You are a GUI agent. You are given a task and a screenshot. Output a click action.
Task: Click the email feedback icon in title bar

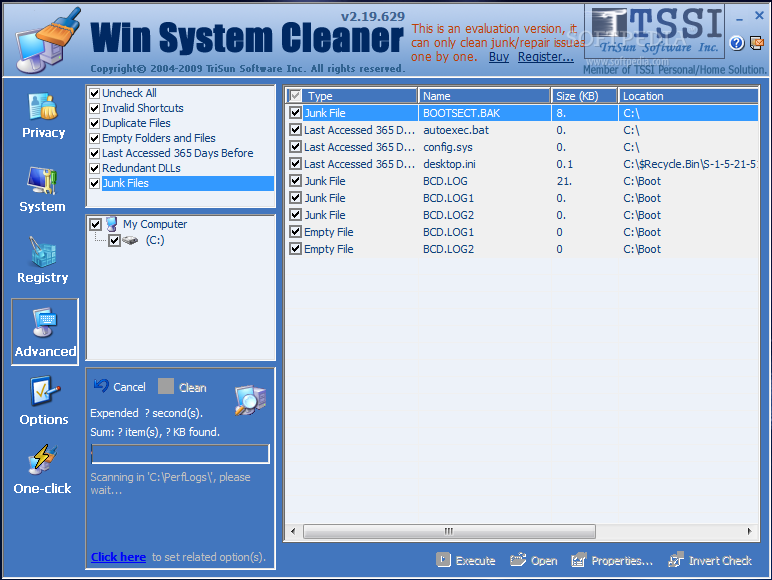(x=757, y=43)
